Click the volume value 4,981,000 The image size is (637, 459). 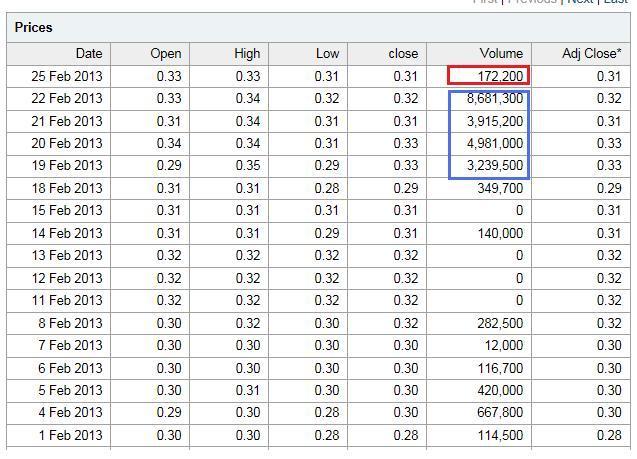click(x=495, y=143)
